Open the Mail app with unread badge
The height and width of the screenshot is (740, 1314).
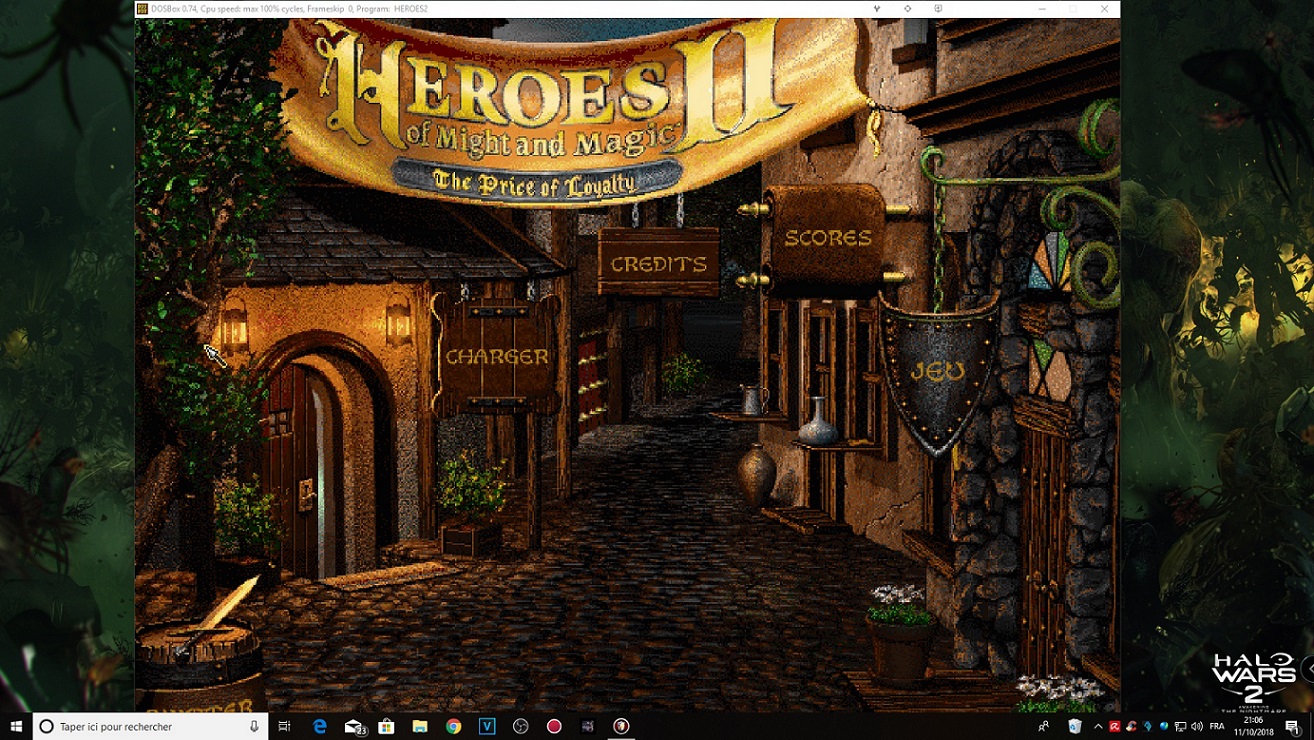pos(354,726)
